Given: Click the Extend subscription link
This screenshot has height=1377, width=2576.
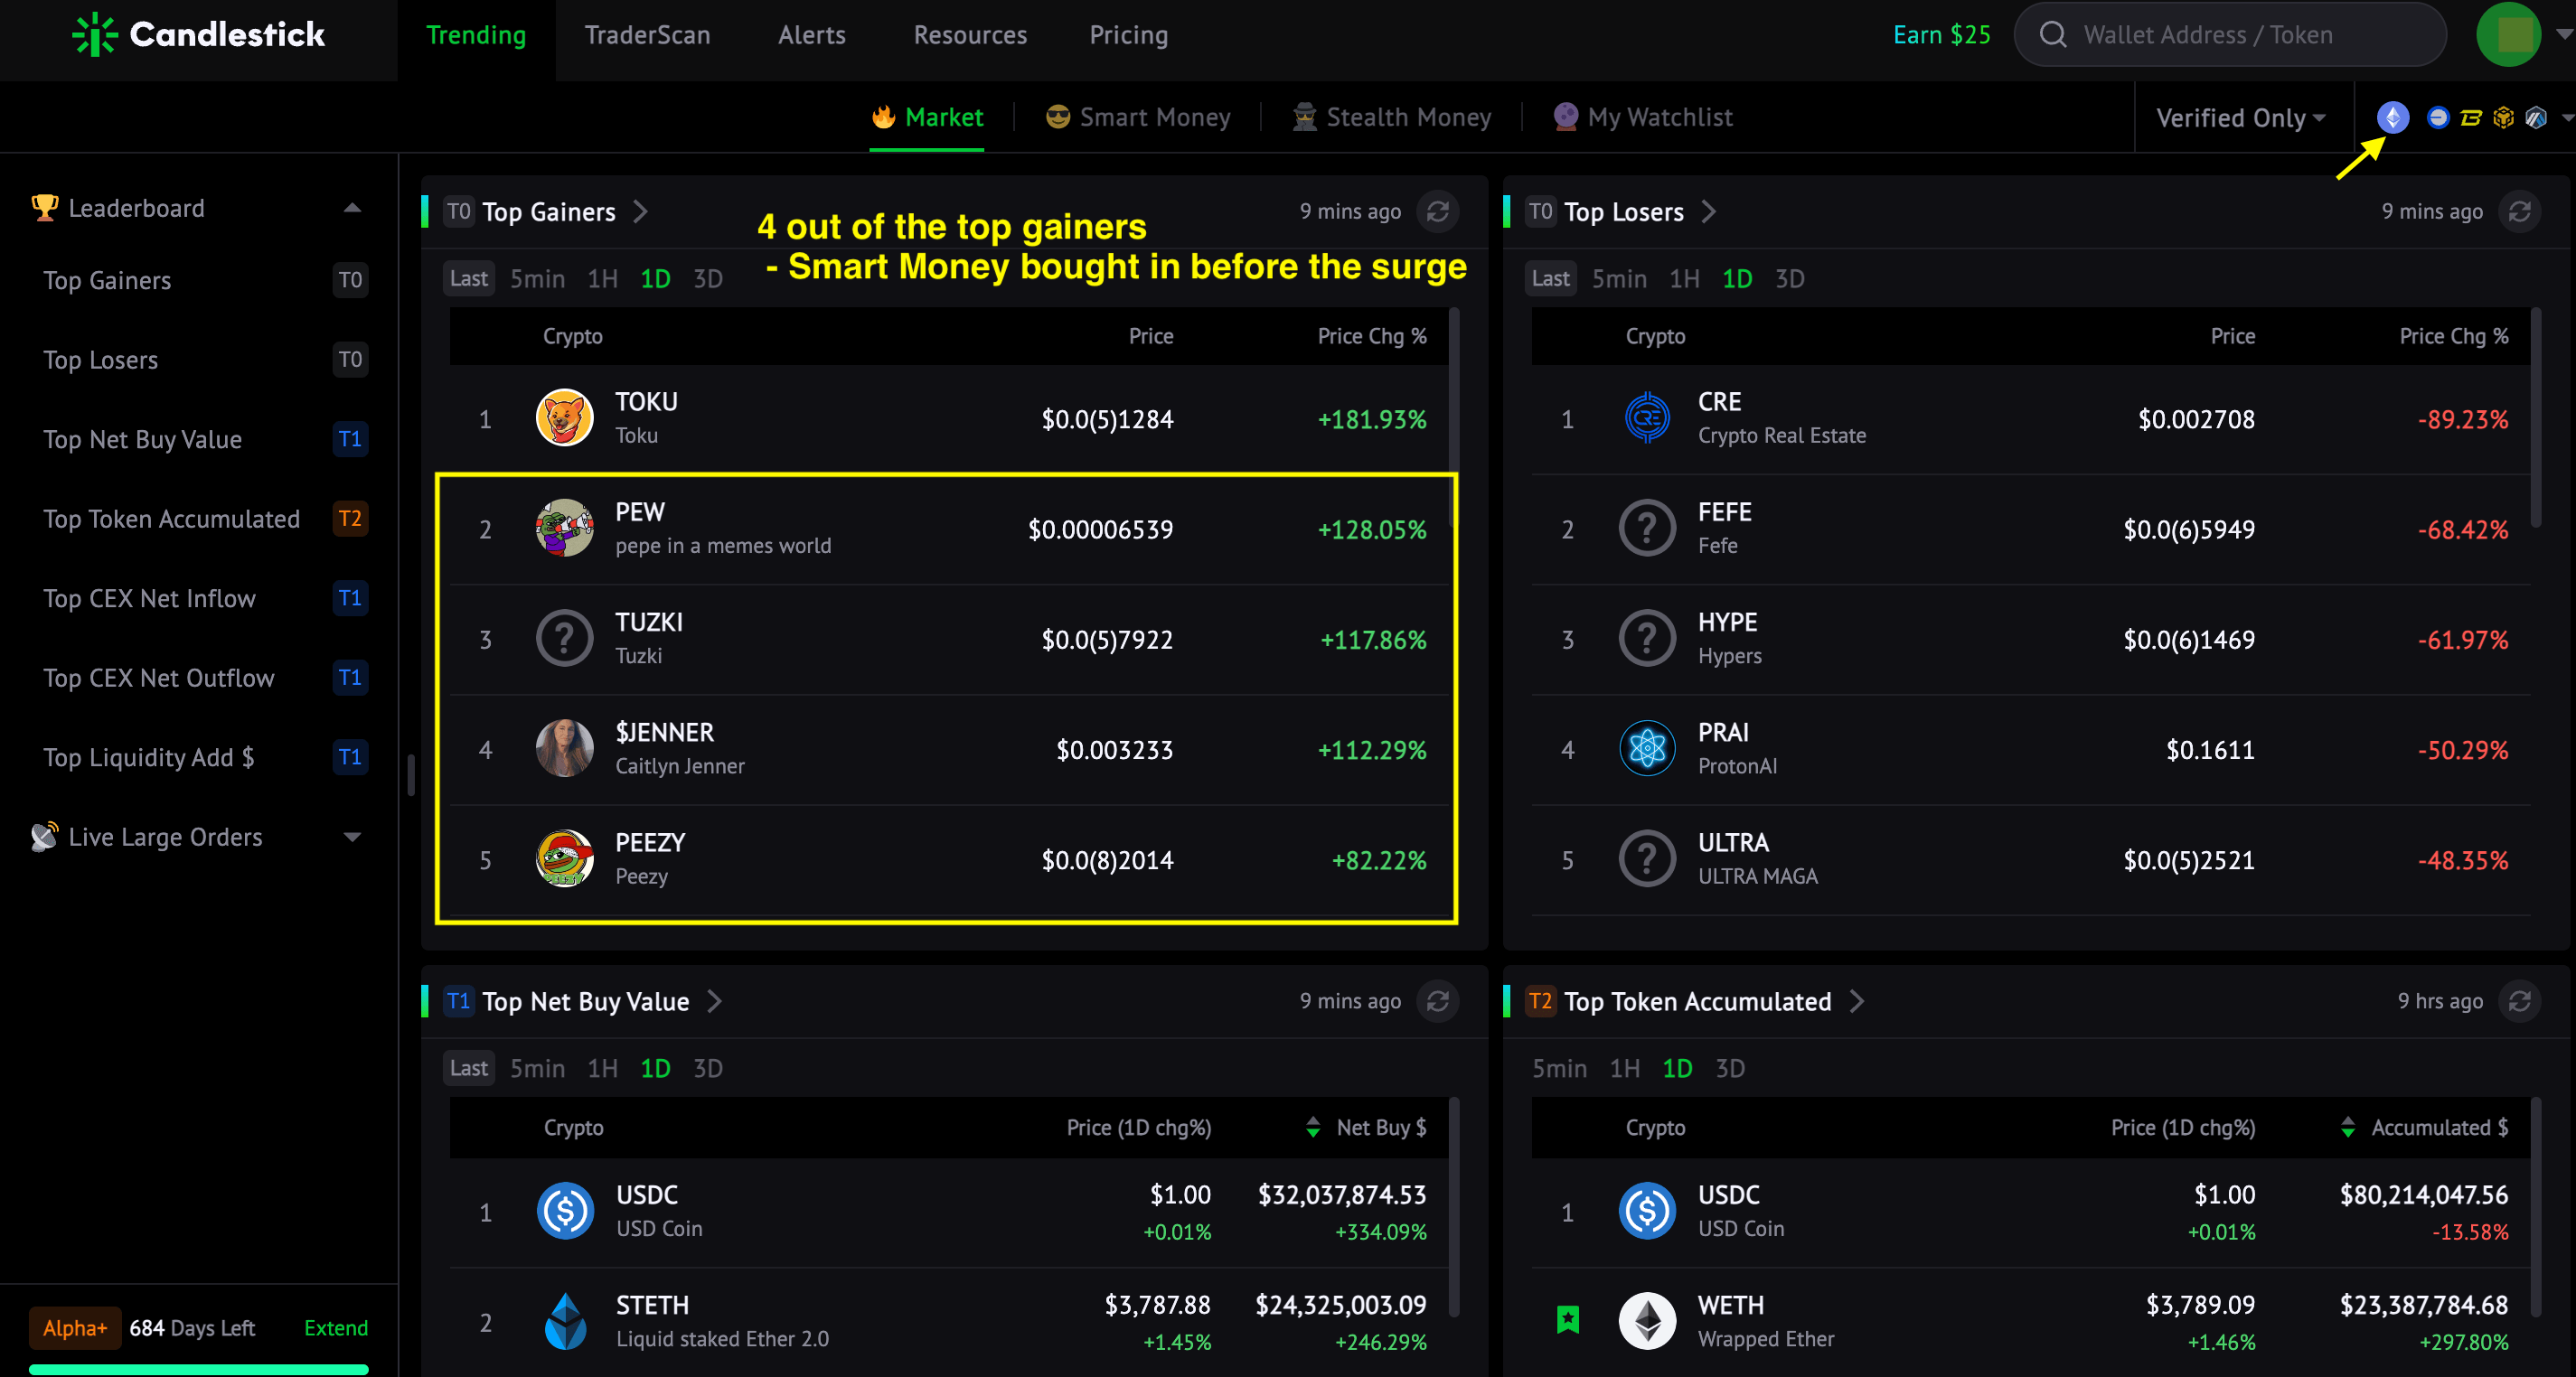Looking at the screenshot, I should 336,1327.
